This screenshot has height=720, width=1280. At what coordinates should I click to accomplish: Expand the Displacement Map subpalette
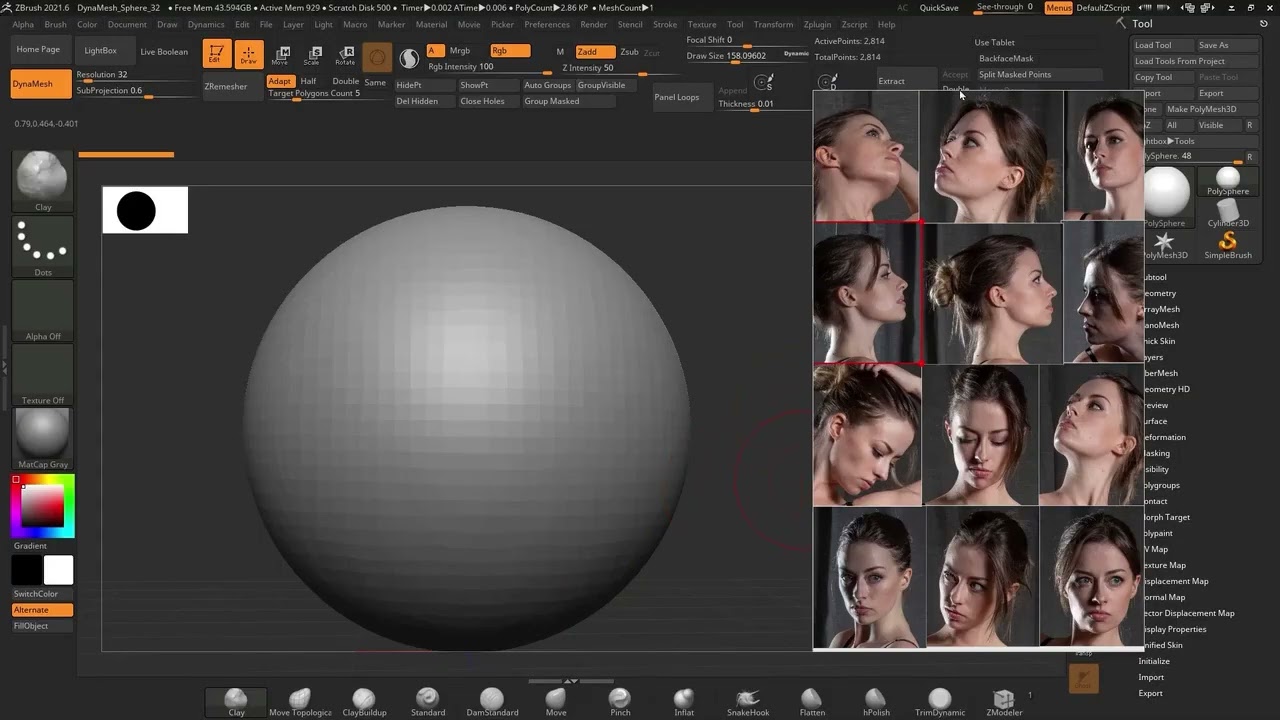click(1175, 581)
